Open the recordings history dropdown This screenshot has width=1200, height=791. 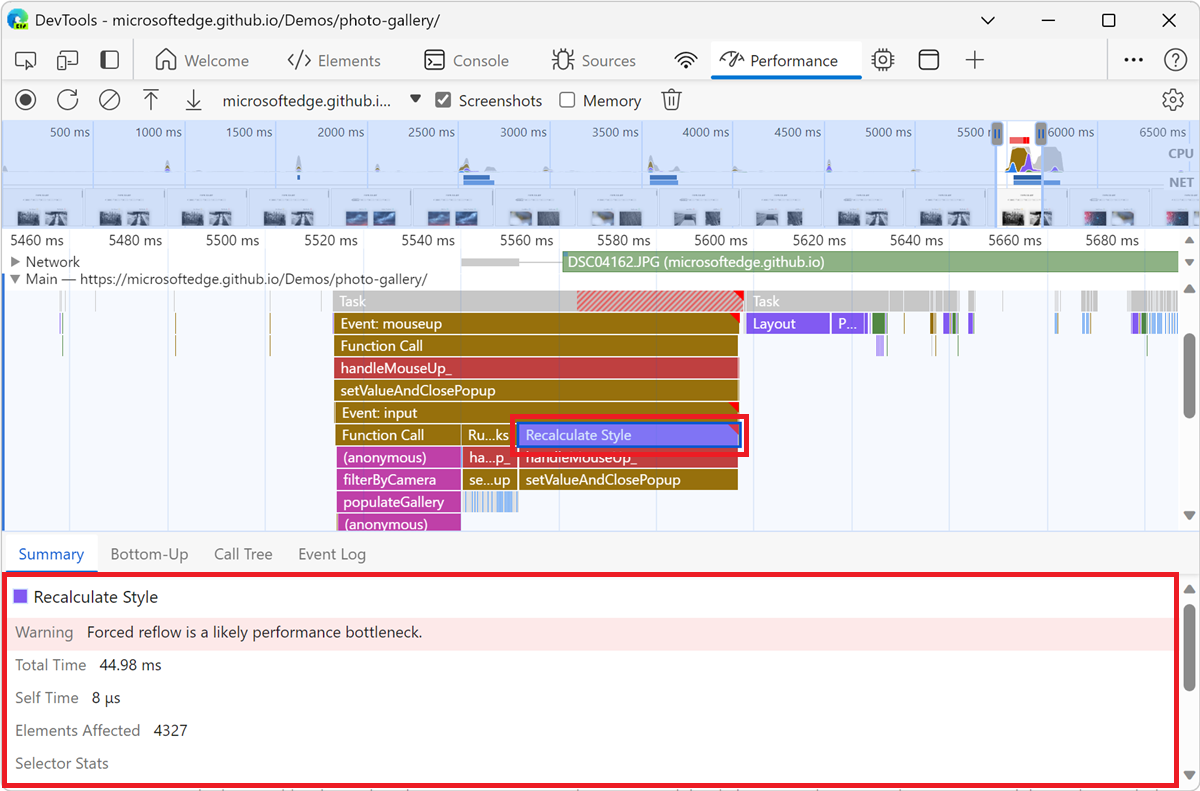pyautogui.click(x=414, y=99)
